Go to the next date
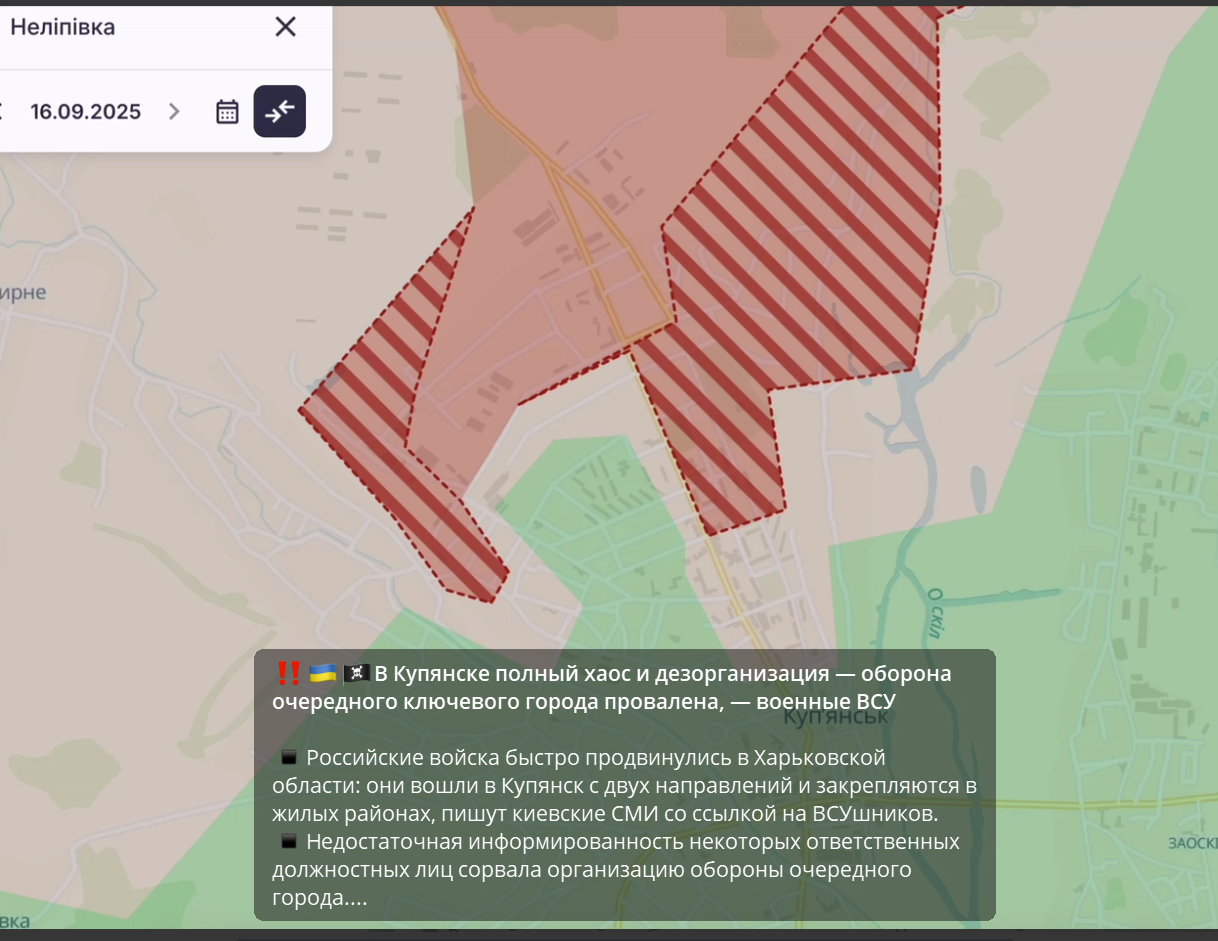This screenshot has width=1218, height=941. pos(174,111)
